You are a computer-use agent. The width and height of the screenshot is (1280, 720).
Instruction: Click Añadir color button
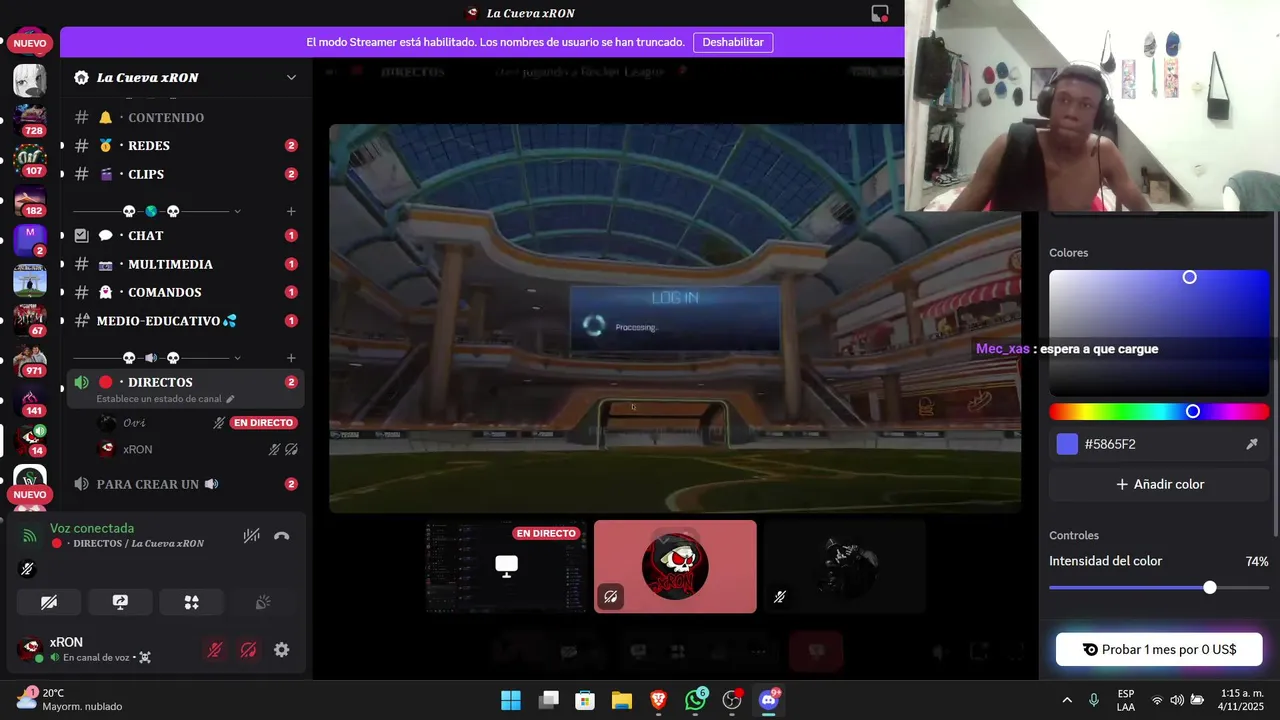1159,484
